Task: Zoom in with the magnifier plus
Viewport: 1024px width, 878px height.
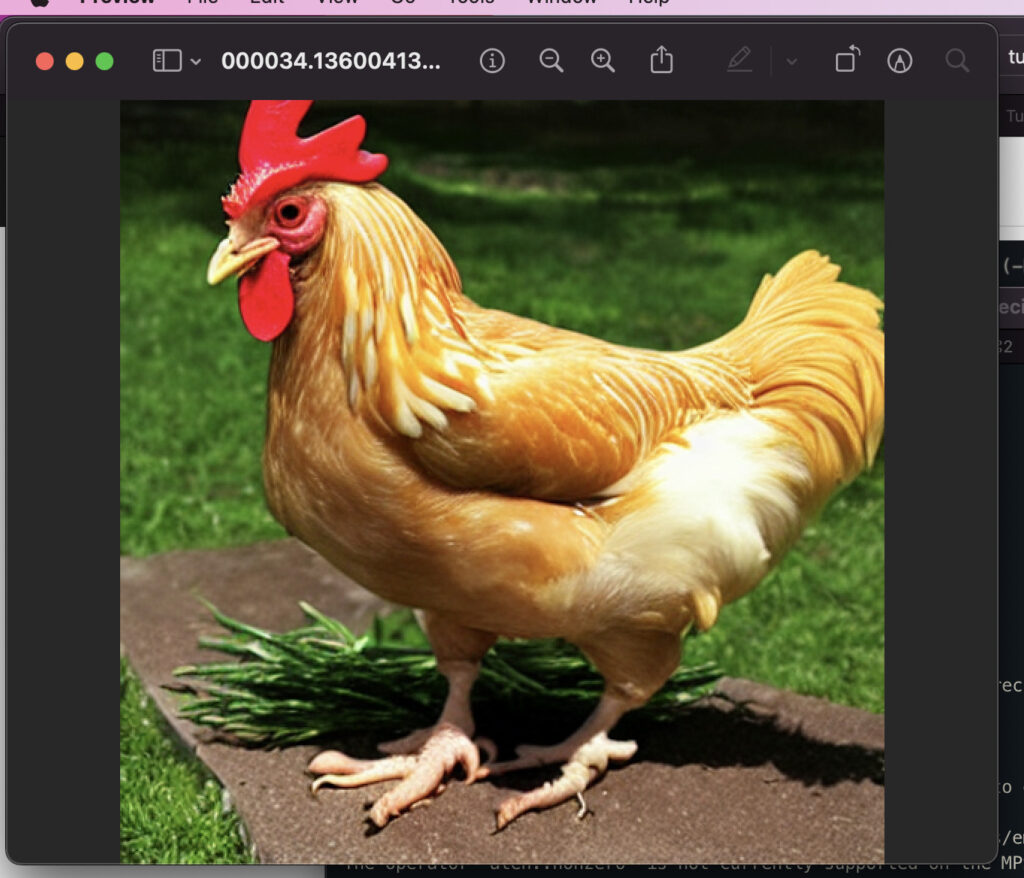Action: (x=603, y=61)
